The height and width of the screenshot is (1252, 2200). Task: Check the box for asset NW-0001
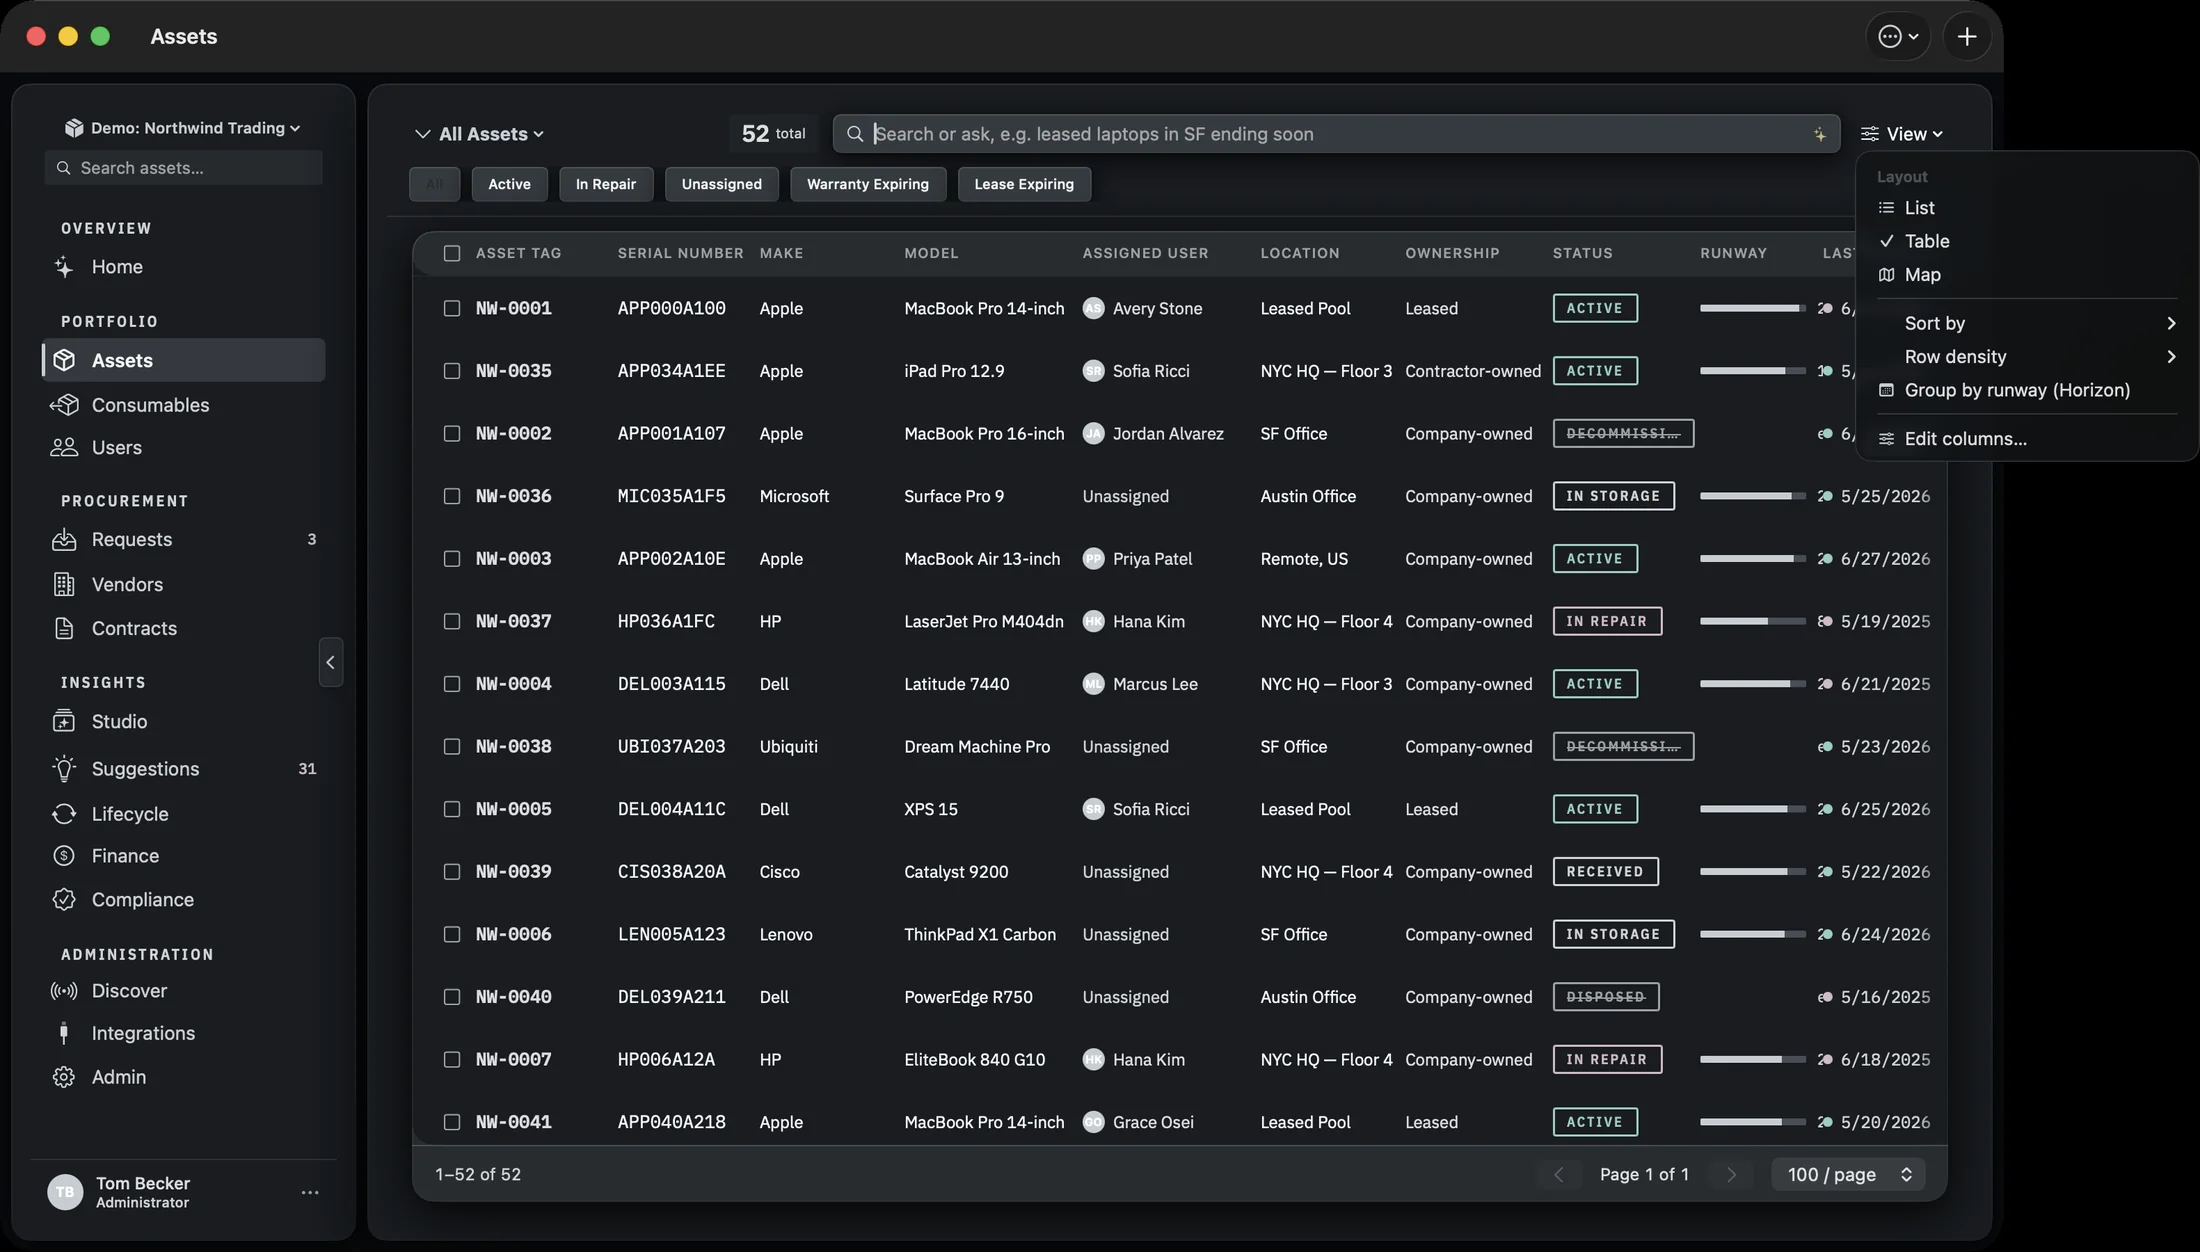click(x=452, y=309)
